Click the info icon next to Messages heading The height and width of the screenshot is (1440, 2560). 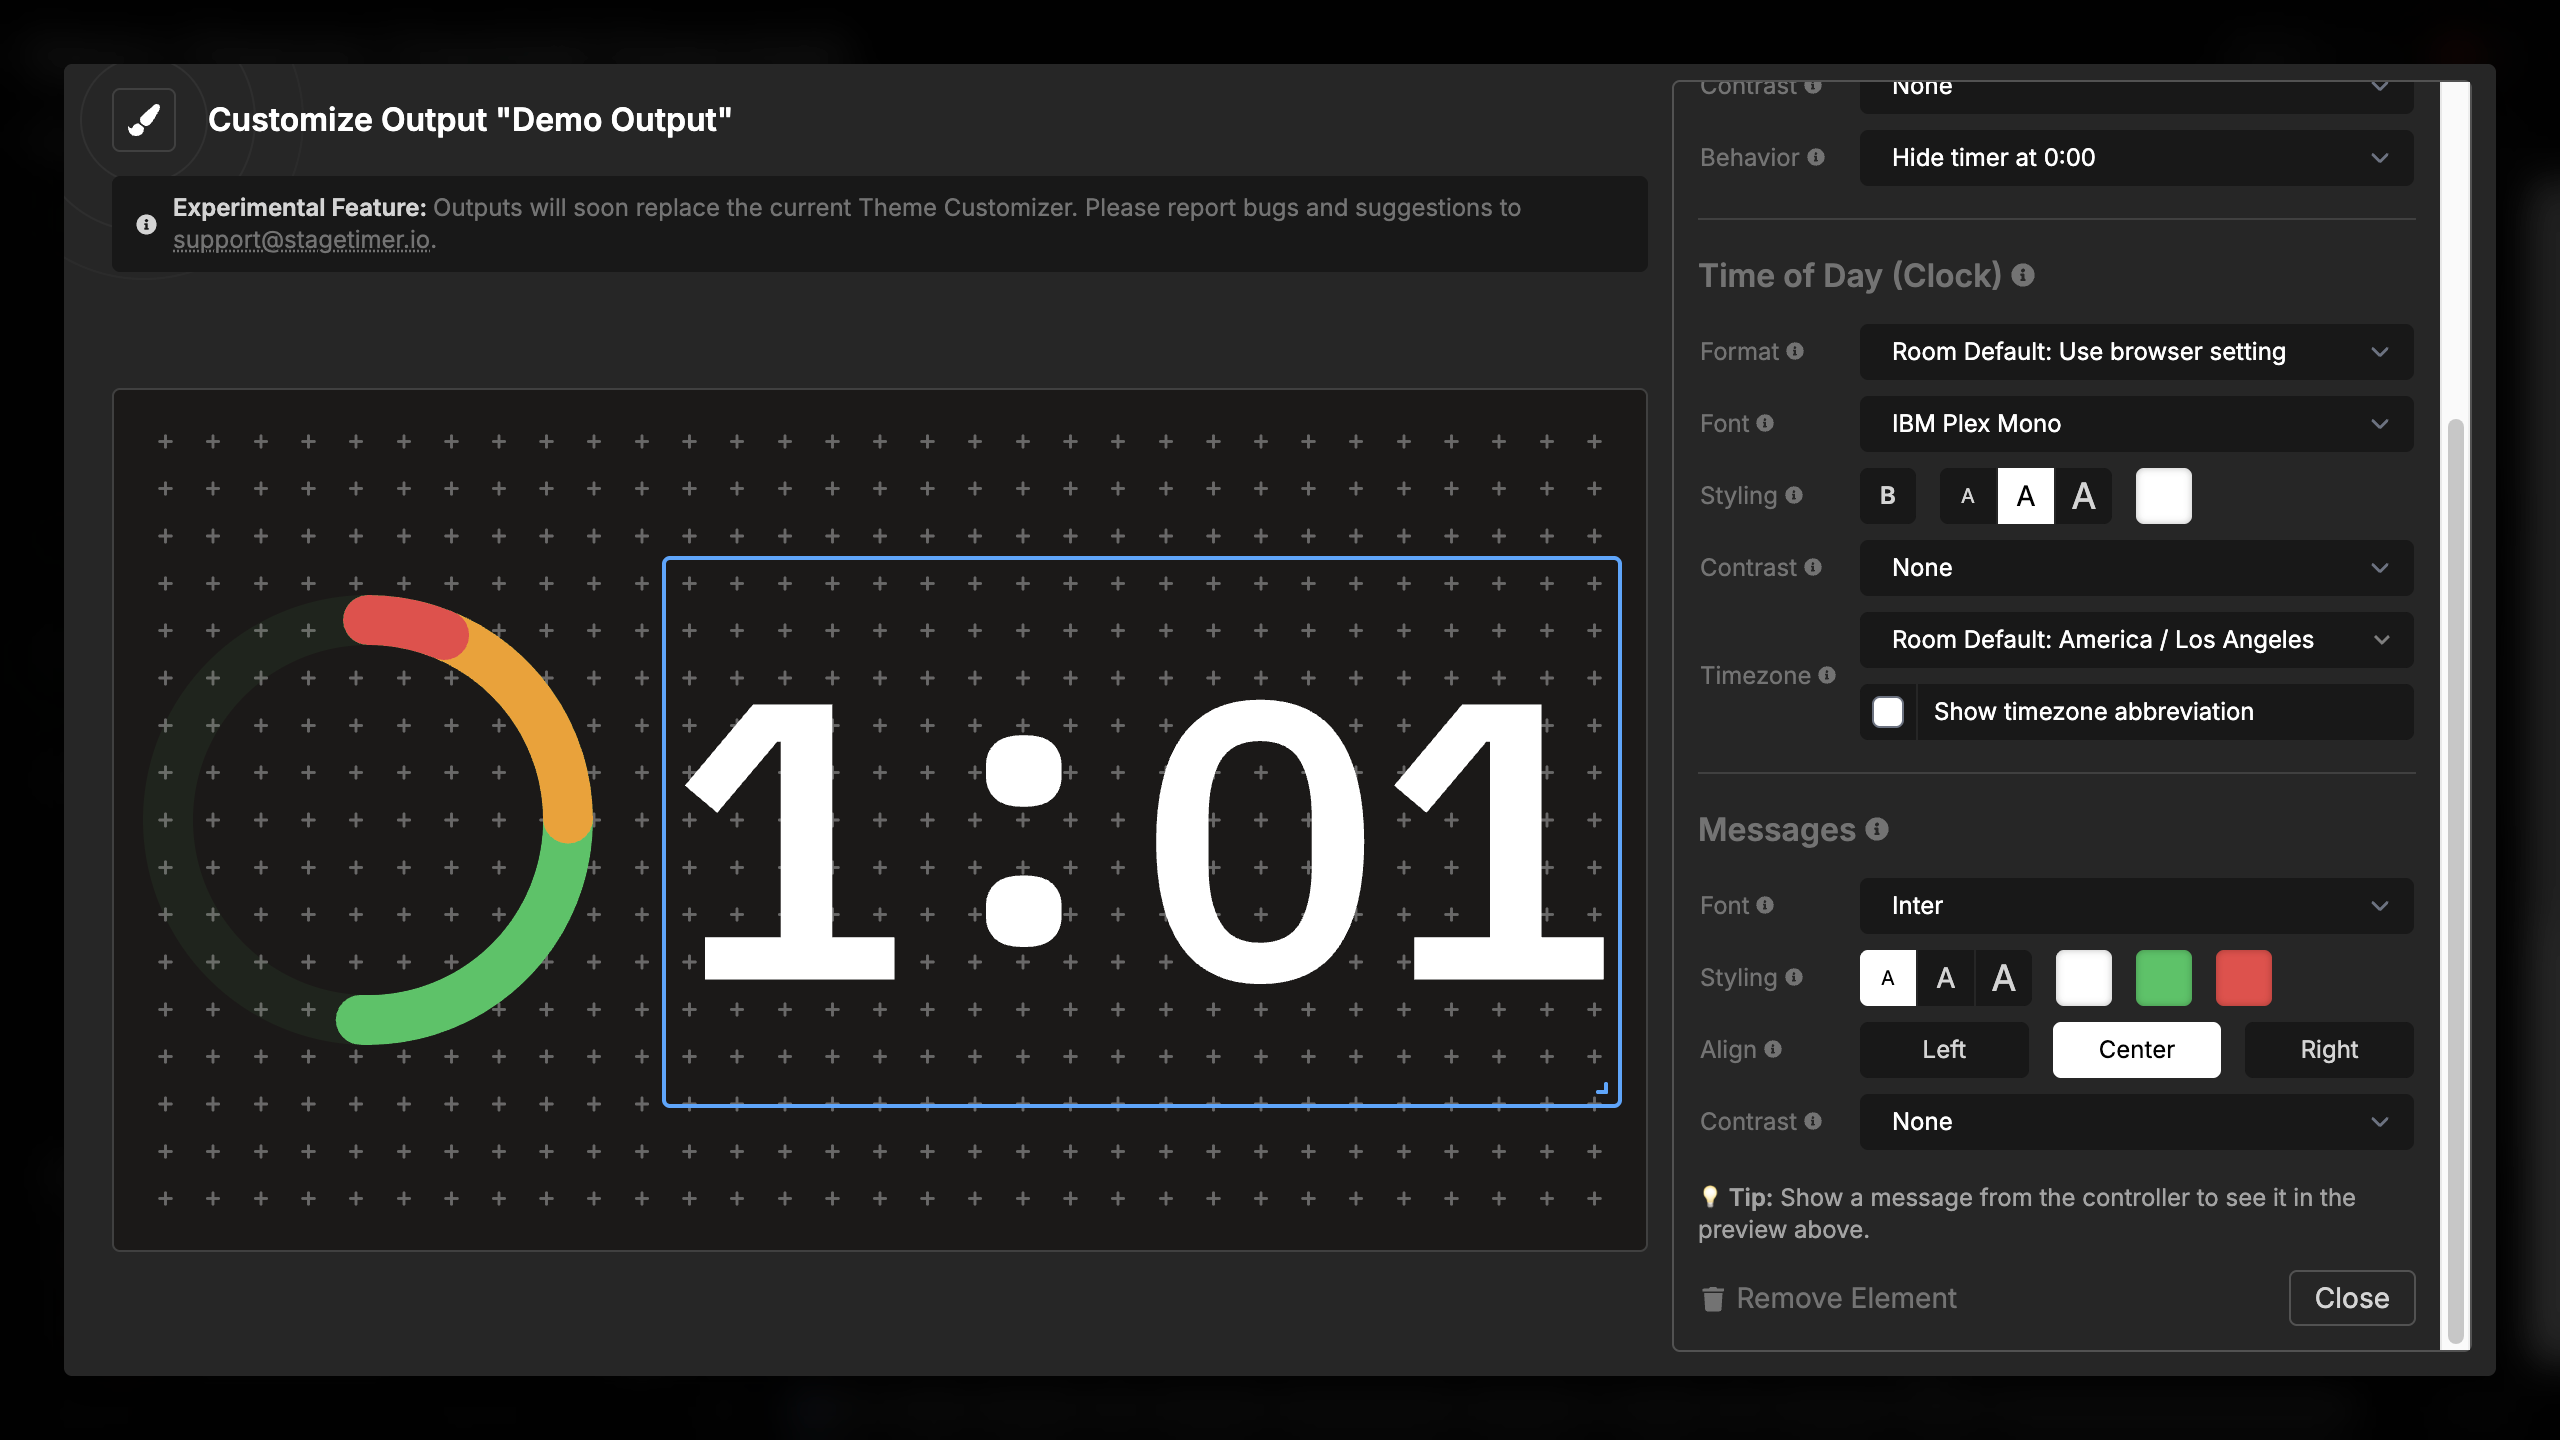pos(1877,829)
